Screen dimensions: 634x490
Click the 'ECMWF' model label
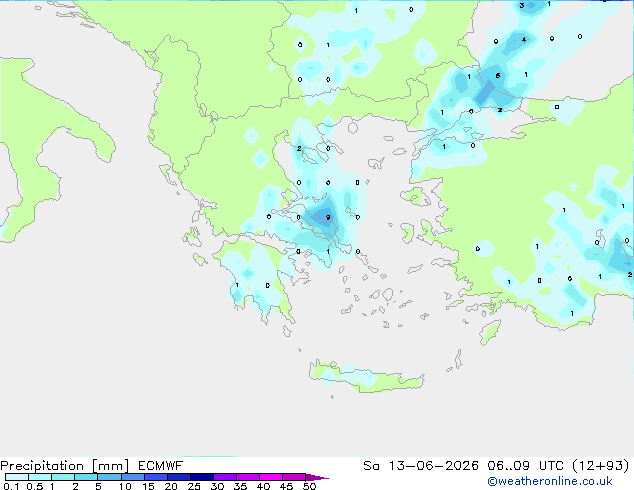(161, 466)
